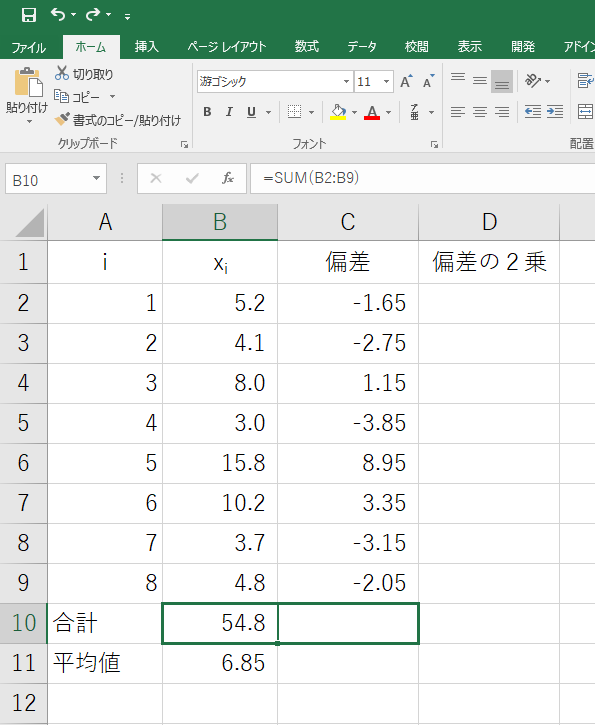595x725 pixels.
Task: Open the 表示 tab
Action: 470,47
